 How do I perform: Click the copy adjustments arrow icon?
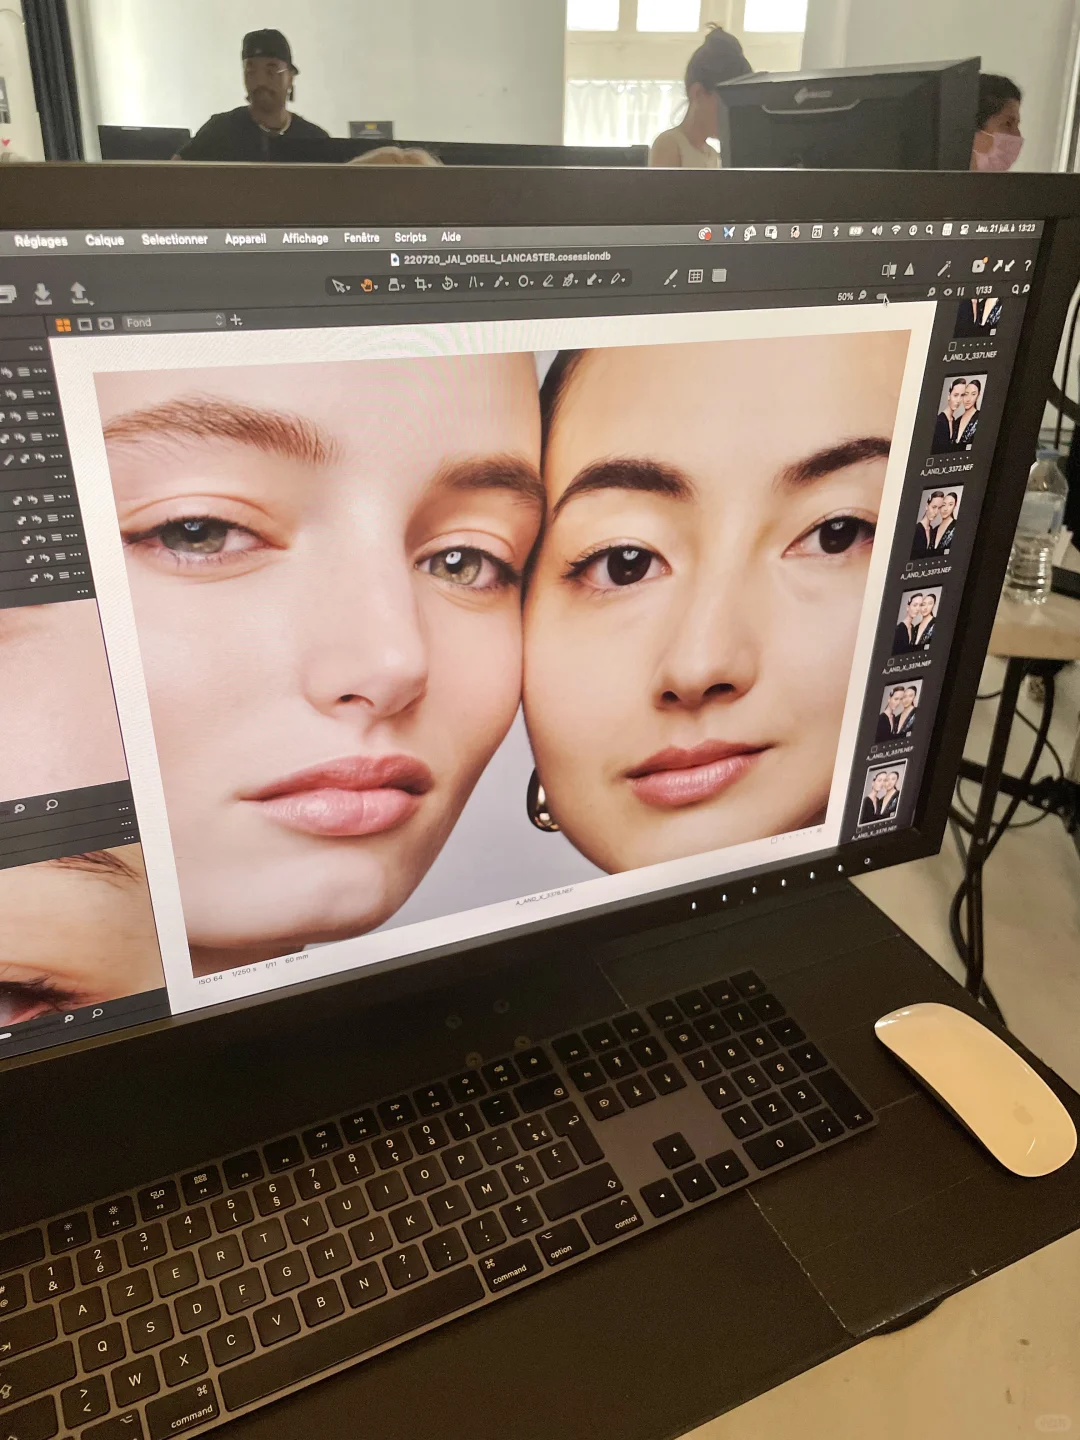coord(997,266)
